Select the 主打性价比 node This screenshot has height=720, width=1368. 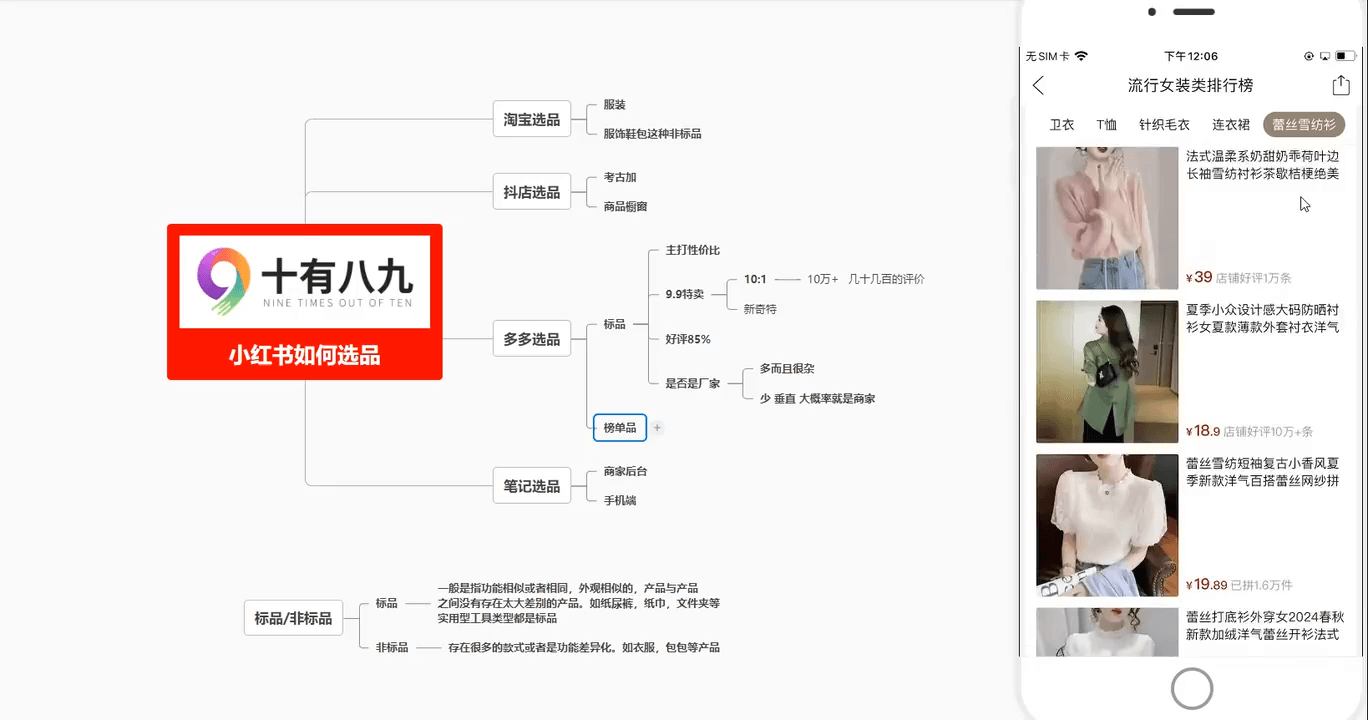pyautogui.click(x=693, y=250)
